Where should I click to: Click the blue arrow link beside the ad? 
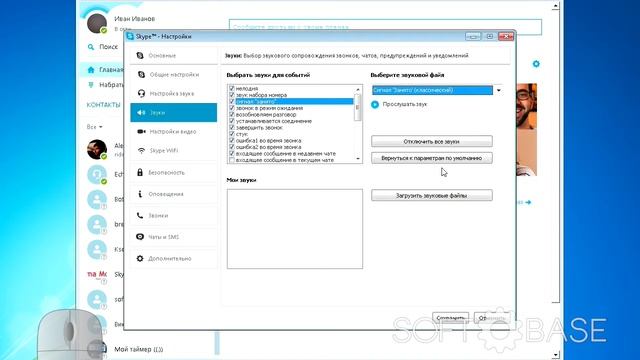coord(528,202)
